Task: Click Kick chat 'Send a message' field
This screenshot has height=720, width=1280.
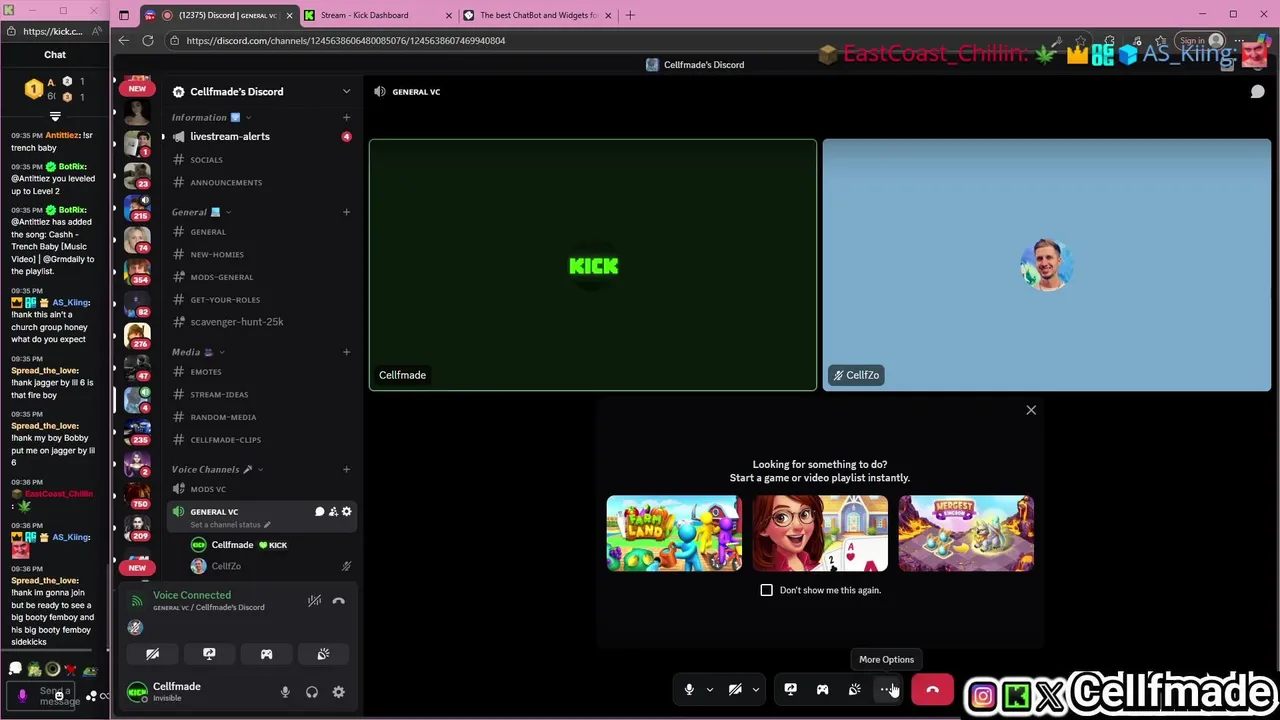Action: tap(60, 695)
